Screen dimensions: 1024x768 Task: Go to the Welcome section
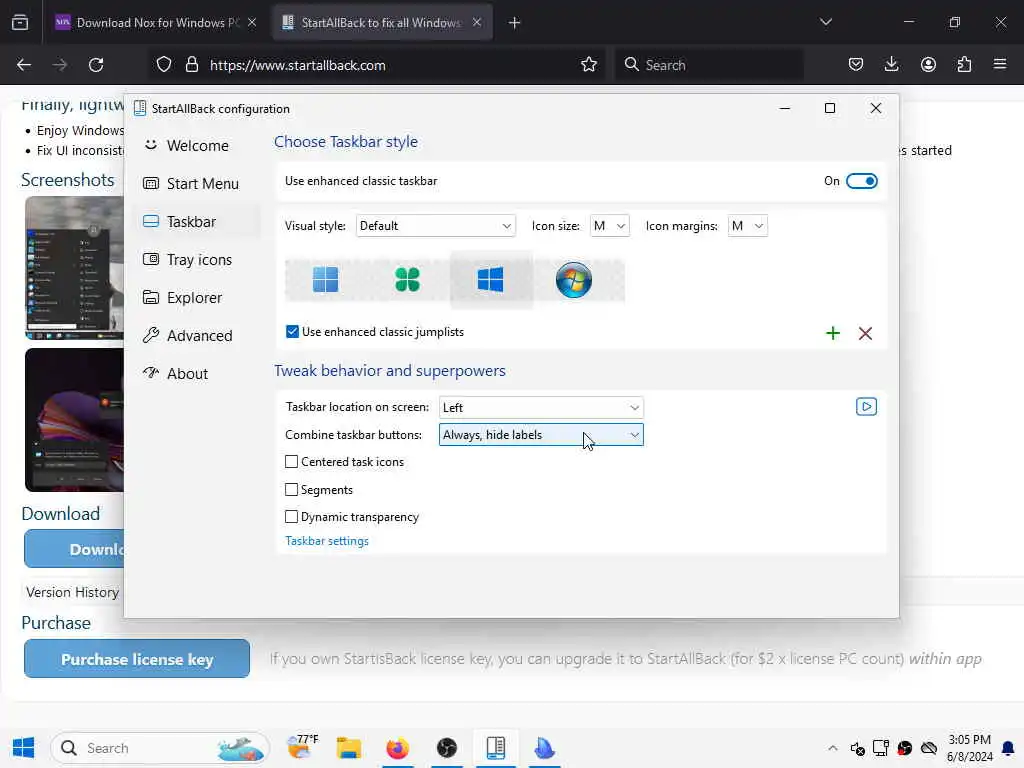(x=196, y=146)
